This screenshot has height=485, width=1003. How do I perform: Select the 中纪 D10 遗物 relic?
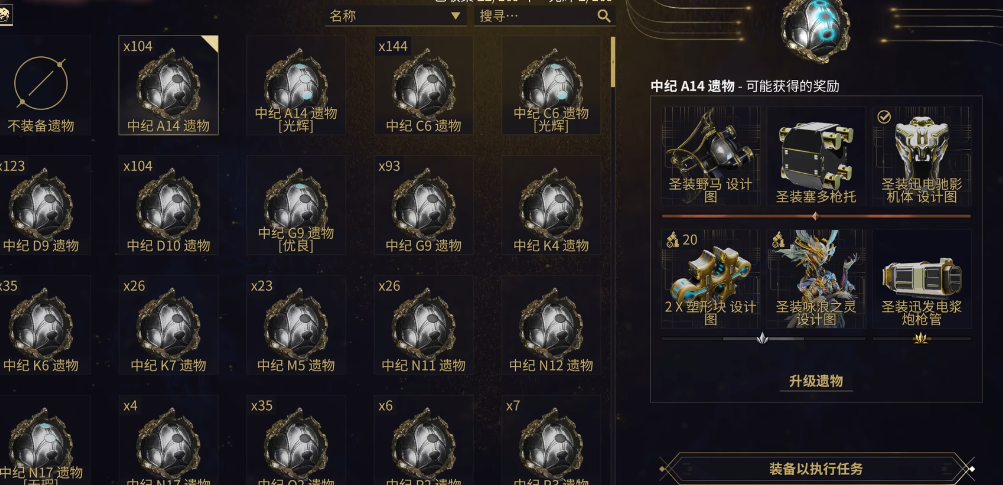click(168, 205)
